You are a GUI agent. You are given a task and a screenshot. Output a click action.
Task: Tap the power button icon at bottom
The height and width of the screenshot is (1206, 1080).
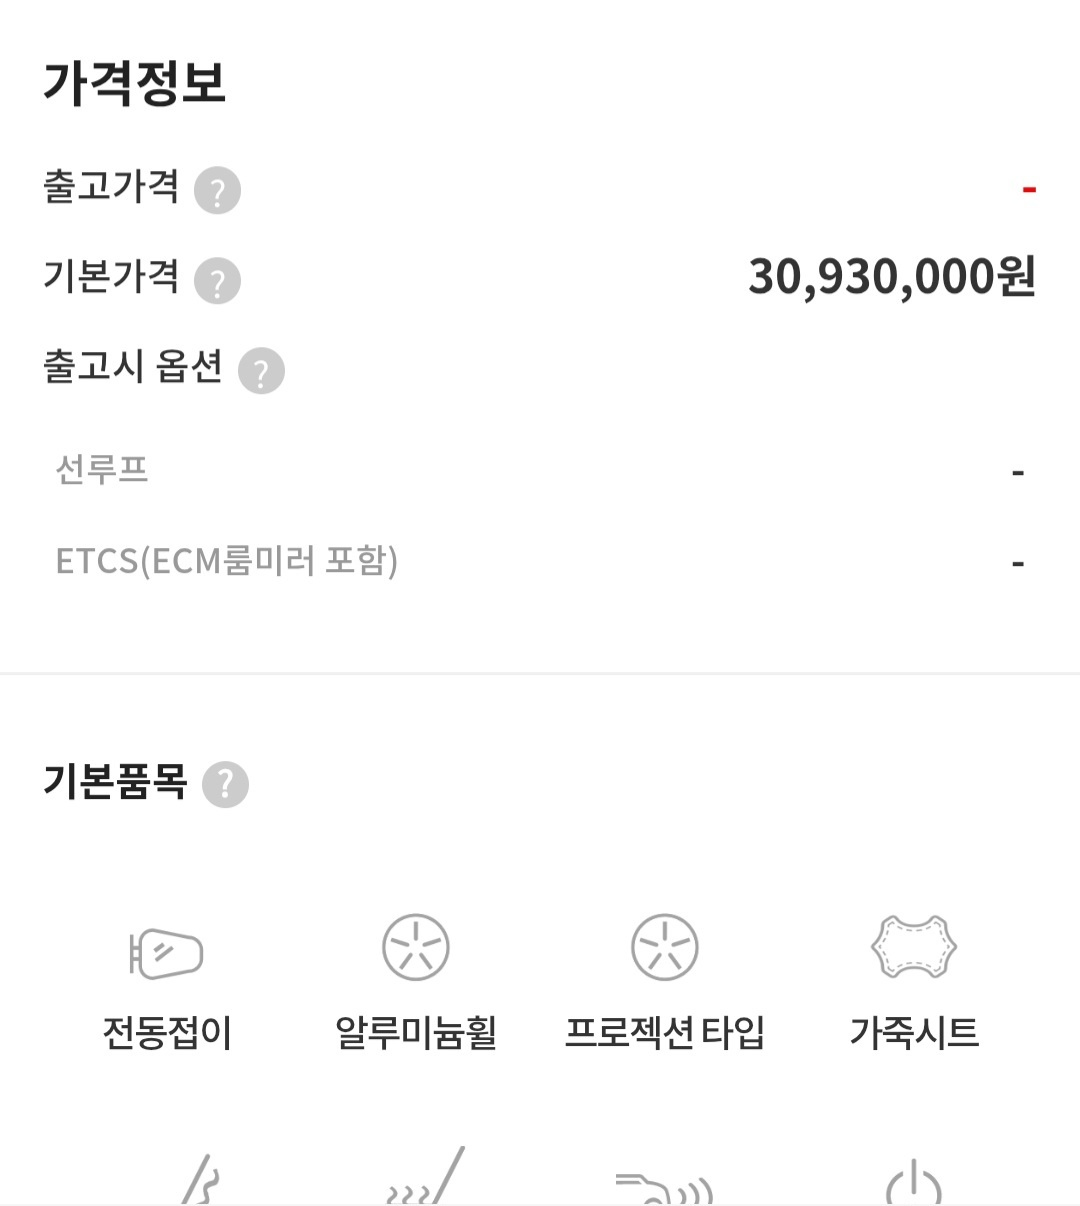point(914,1183)
